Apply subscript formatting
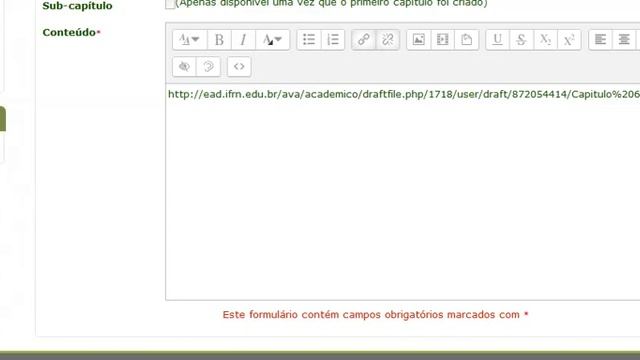Image resolution: width=640 pixels, height=360 pixels. (x=545, y=40)
